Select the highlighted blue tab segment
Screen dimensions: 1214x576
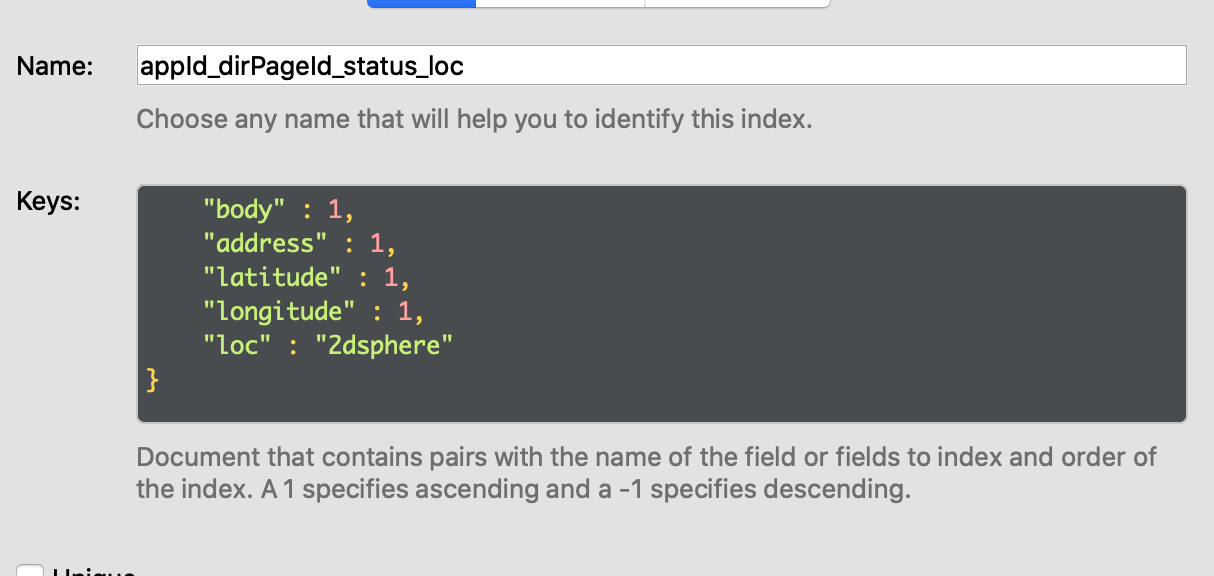pos(421,3)
